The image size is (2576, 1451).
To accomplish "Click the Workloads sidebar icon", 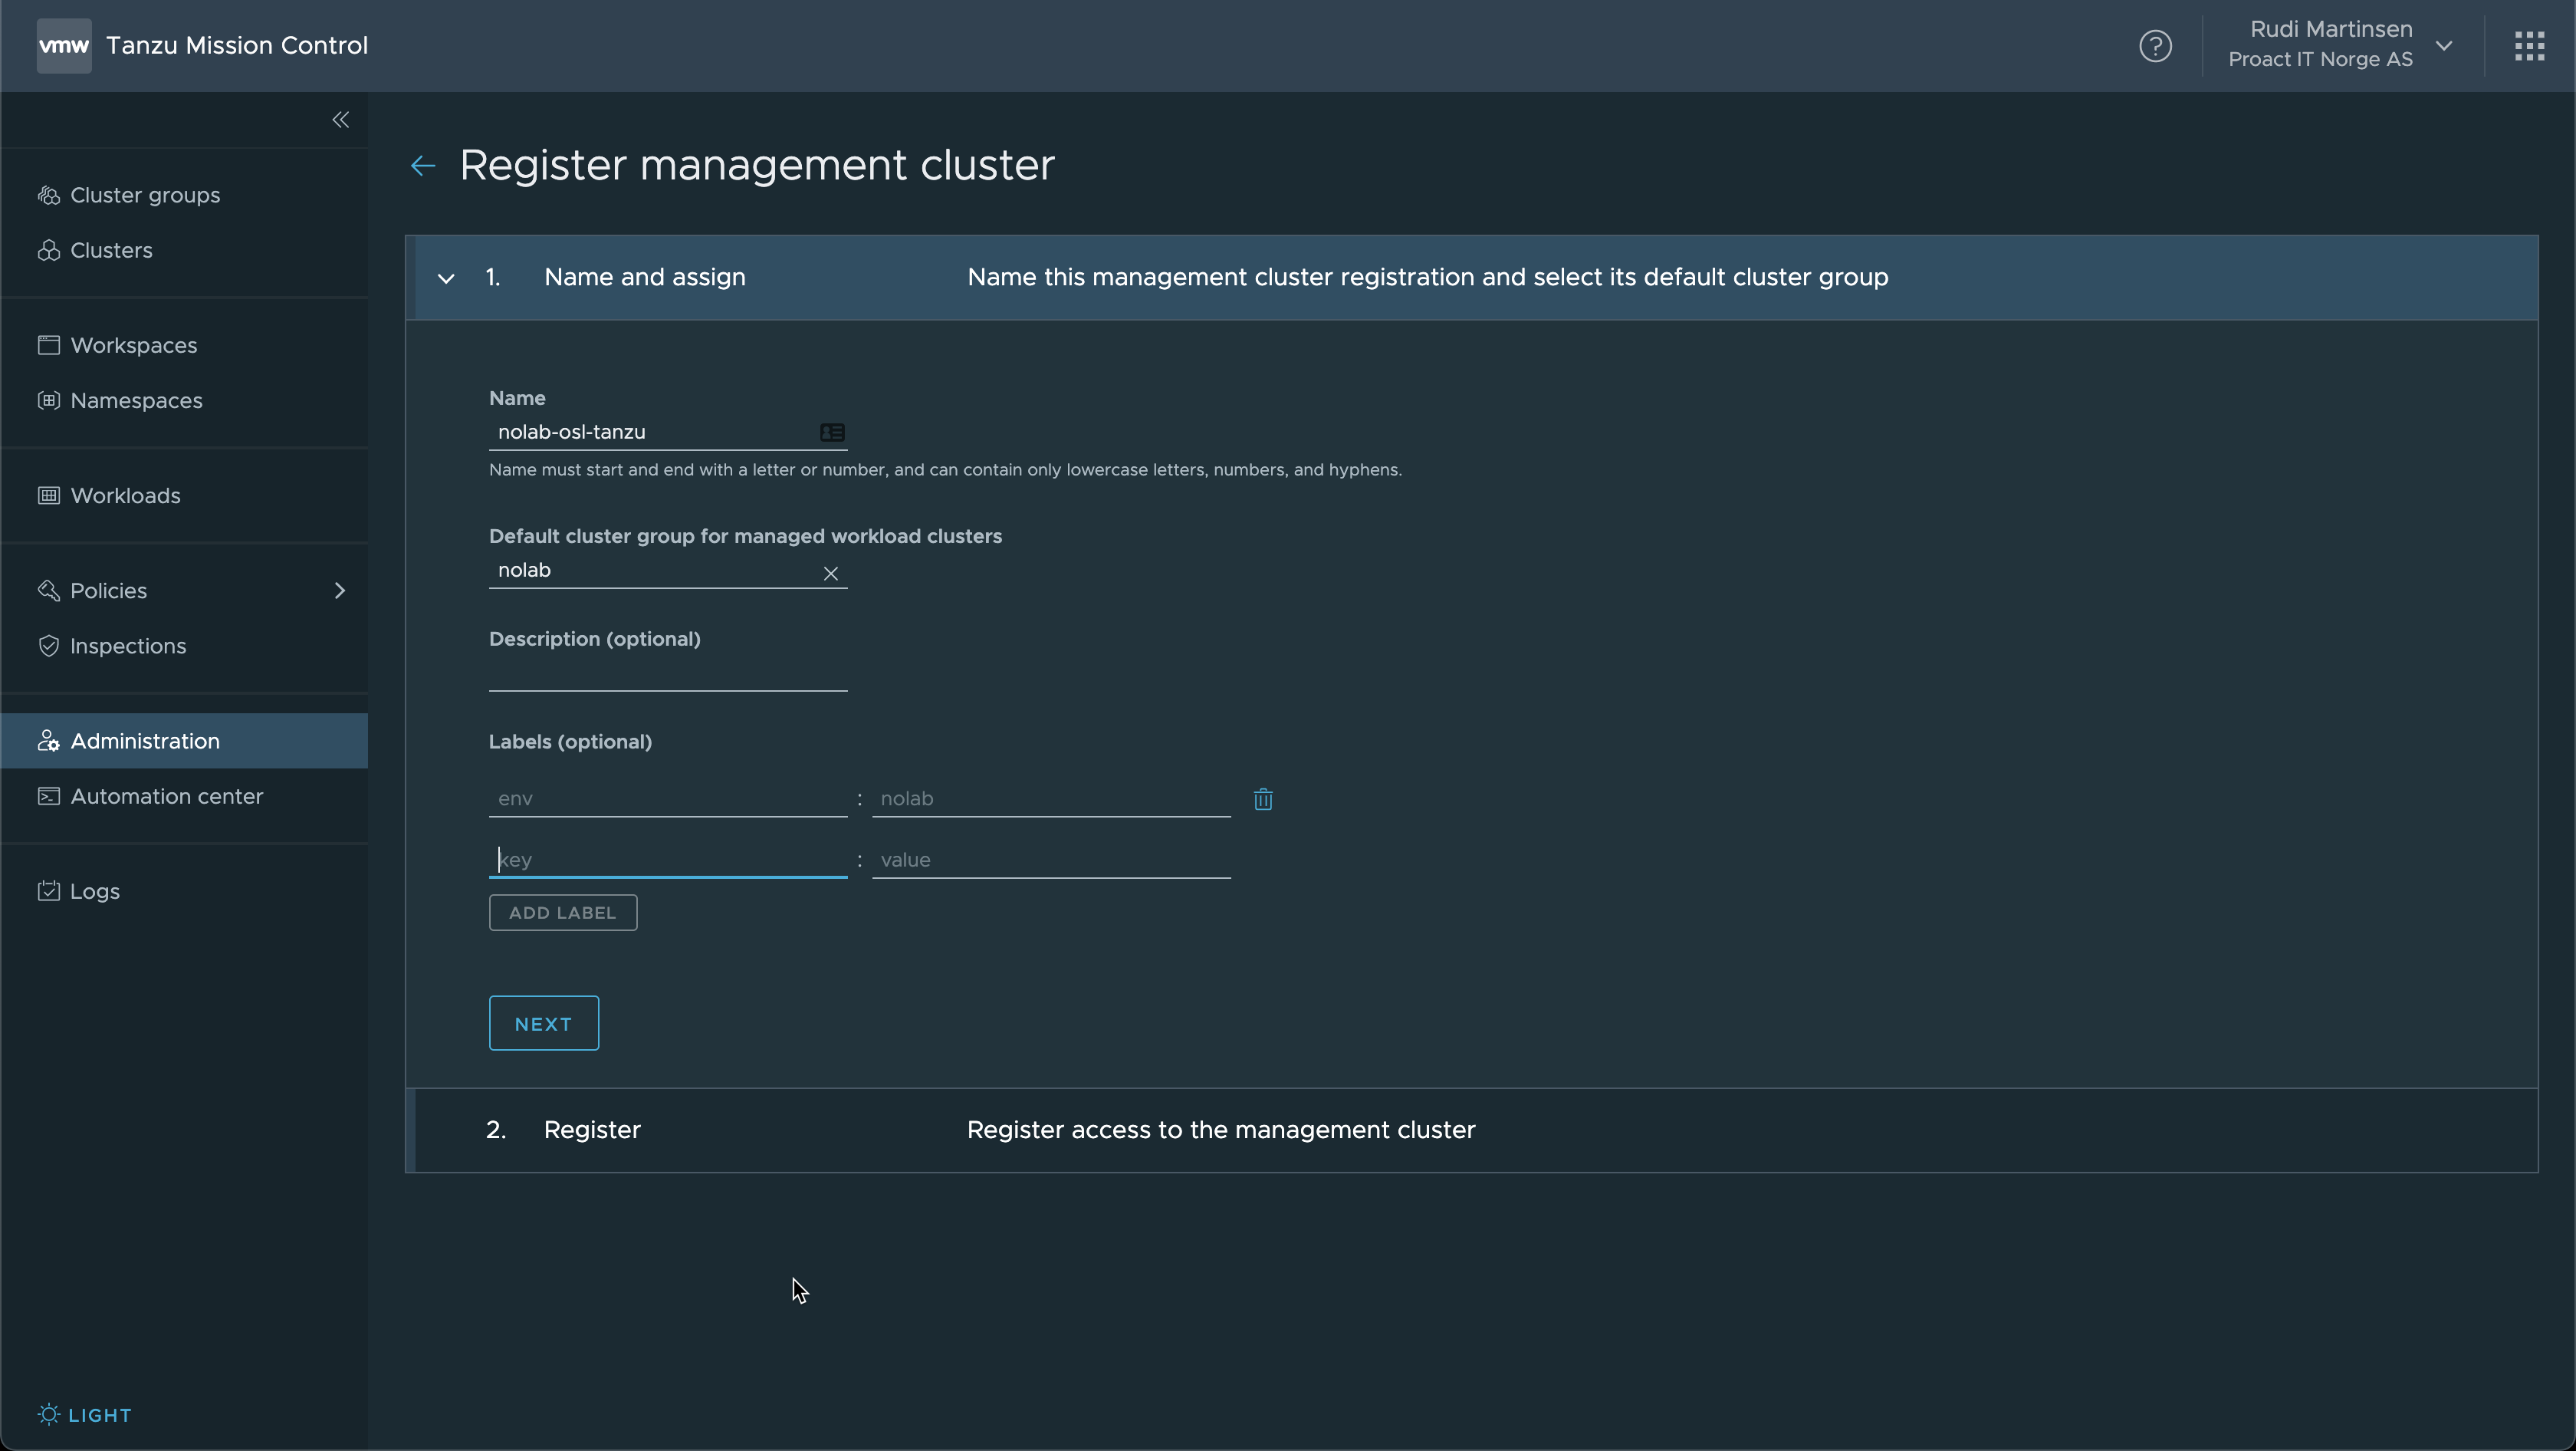I will click(x=48, y=495).
